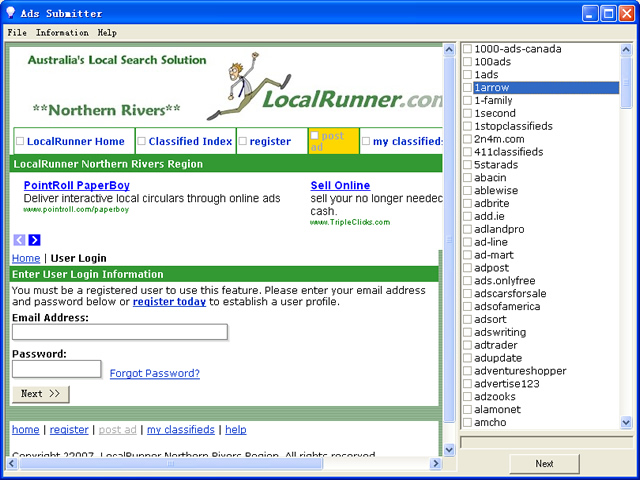The width and height of the screenshot is (640, 480).
Task: Click the Next button below site list
Action: click(x=544, y=464)
